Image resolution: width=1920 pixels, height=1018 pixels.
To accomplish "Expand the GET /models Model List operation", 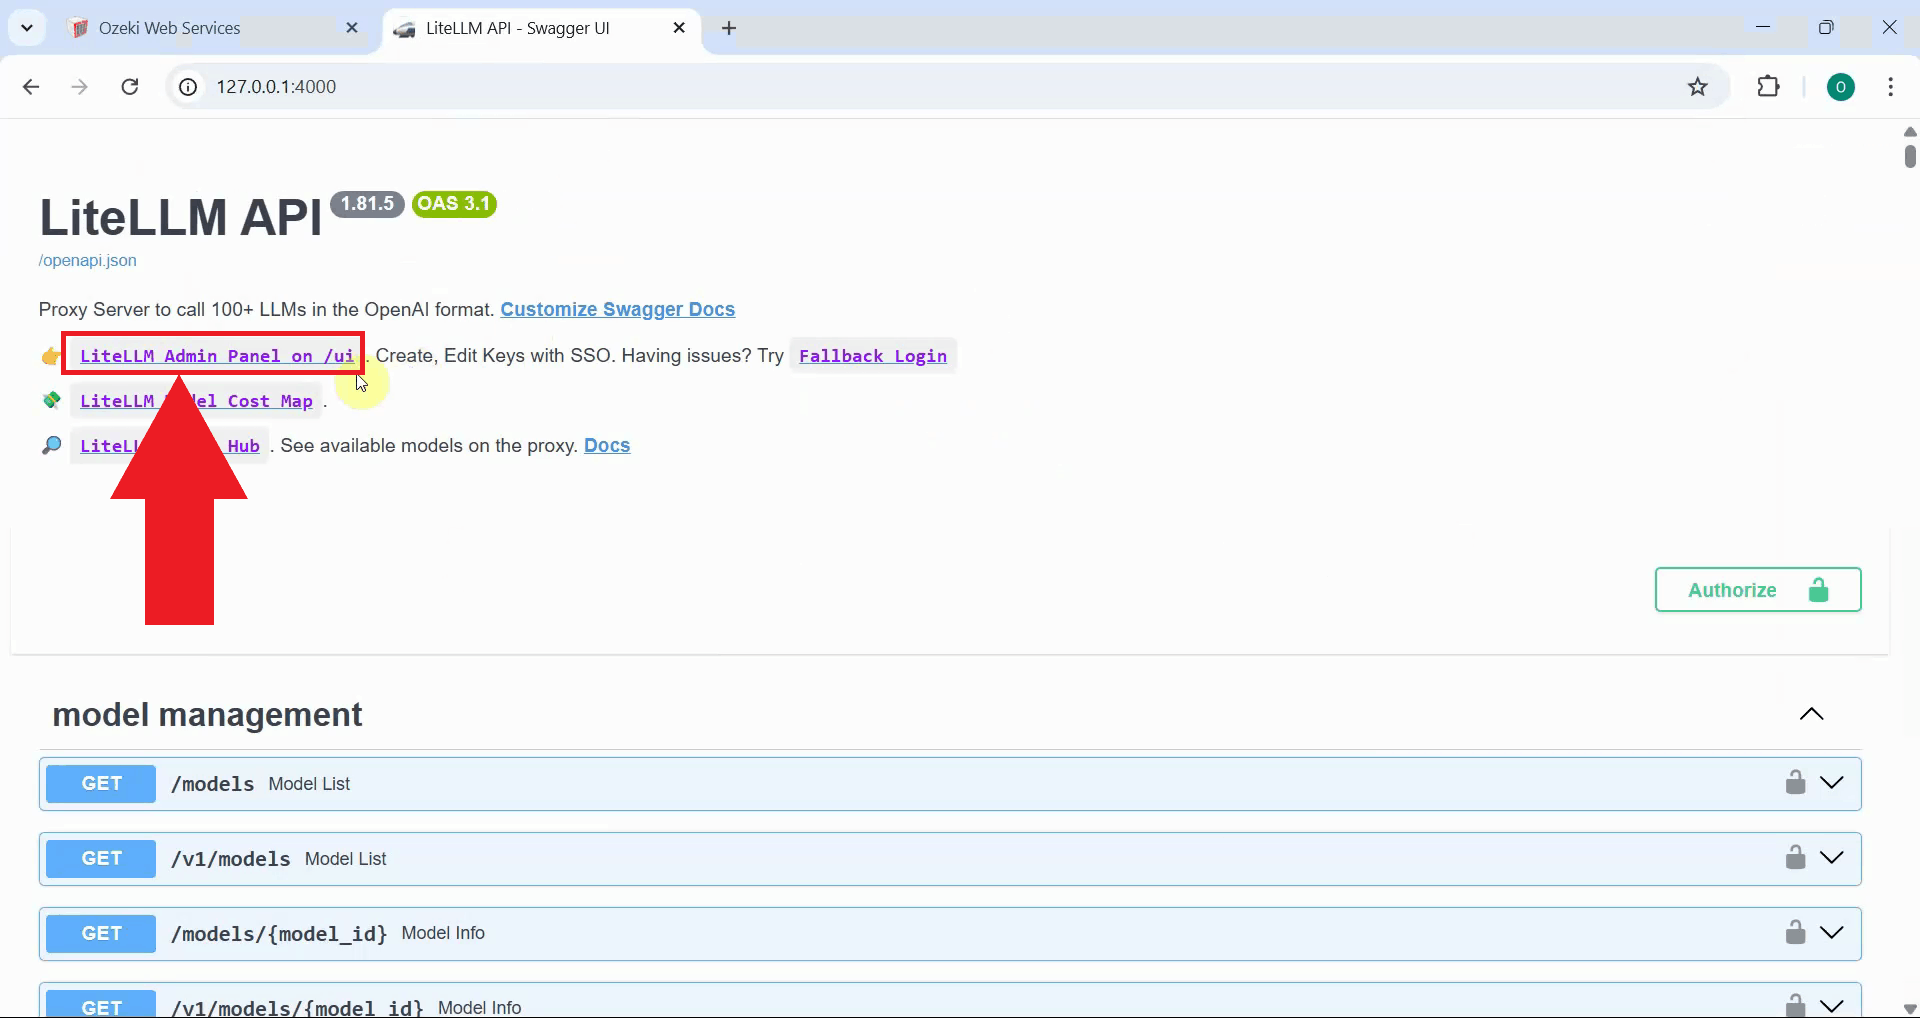I will [1833, 782].
